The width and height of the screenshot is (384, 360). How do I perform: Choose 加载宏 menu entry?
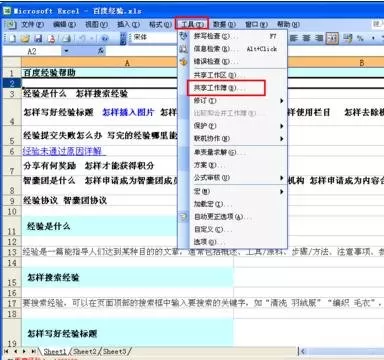pos(232,204)
